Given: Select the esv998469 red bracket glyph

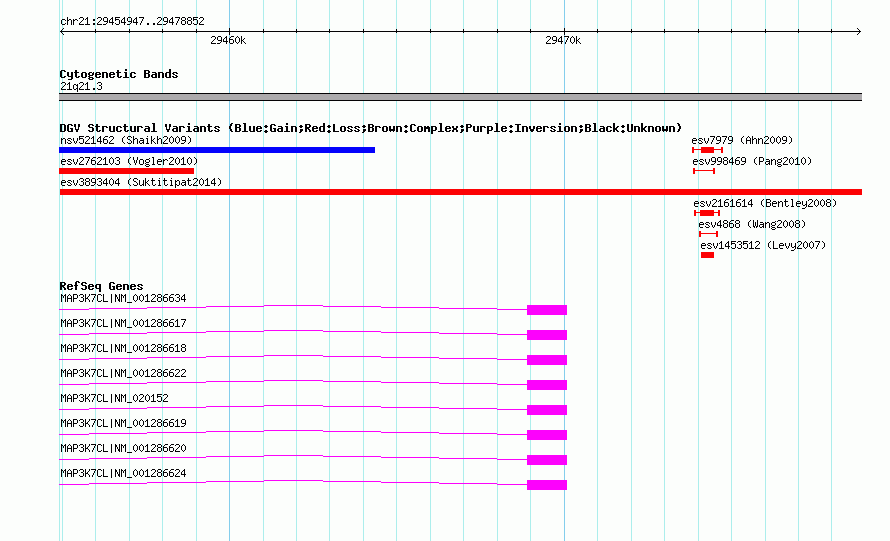Looking at the screenshot, I should [704, 171].
